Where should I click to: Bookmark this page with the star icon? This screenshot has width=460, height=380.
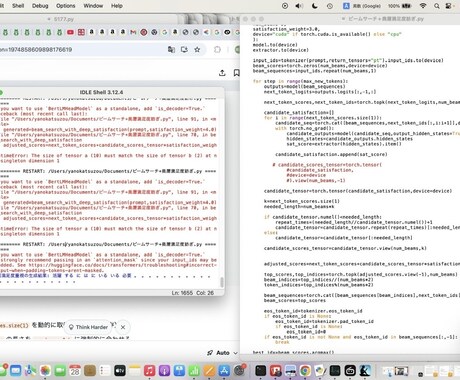[197, 49]
